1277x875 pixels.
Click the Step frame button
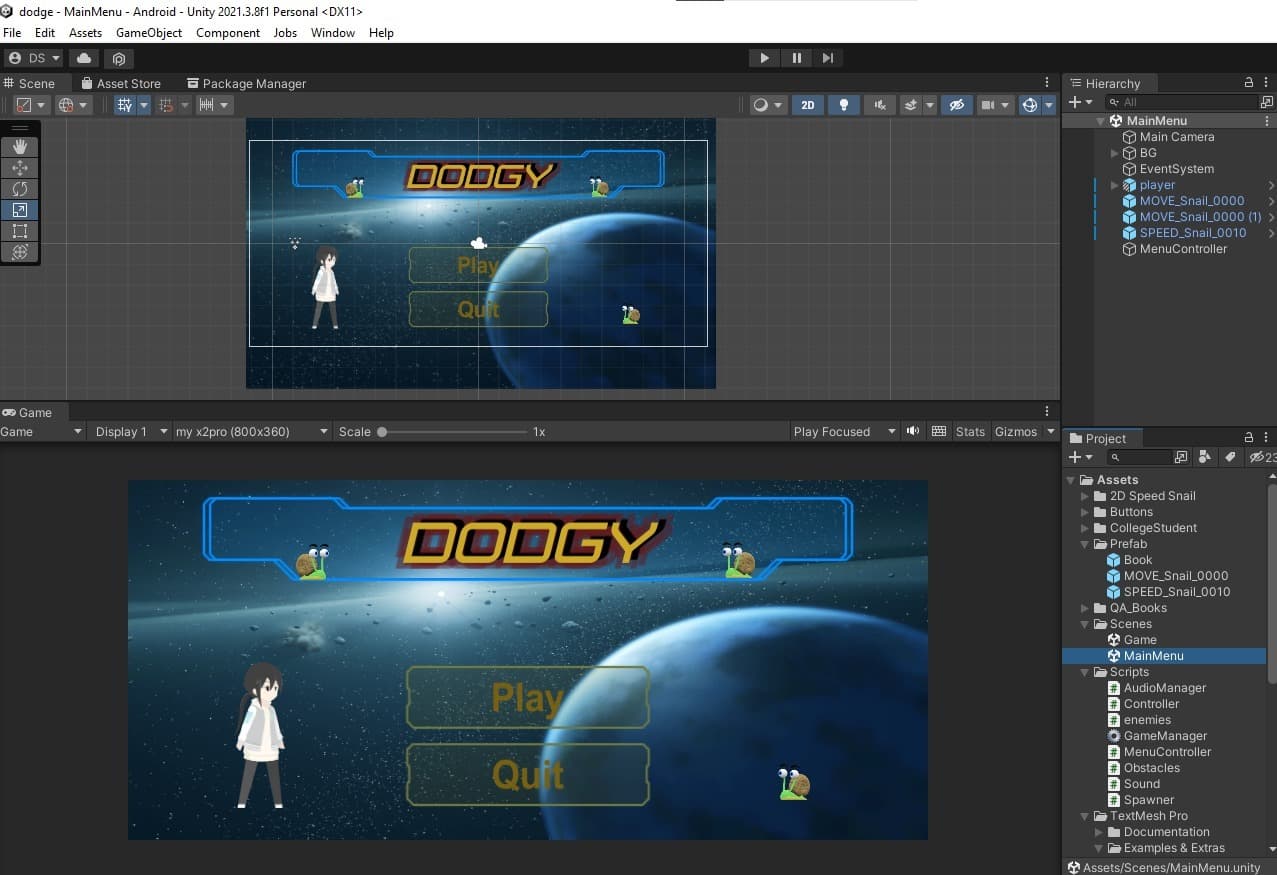[x=828, y=58]
